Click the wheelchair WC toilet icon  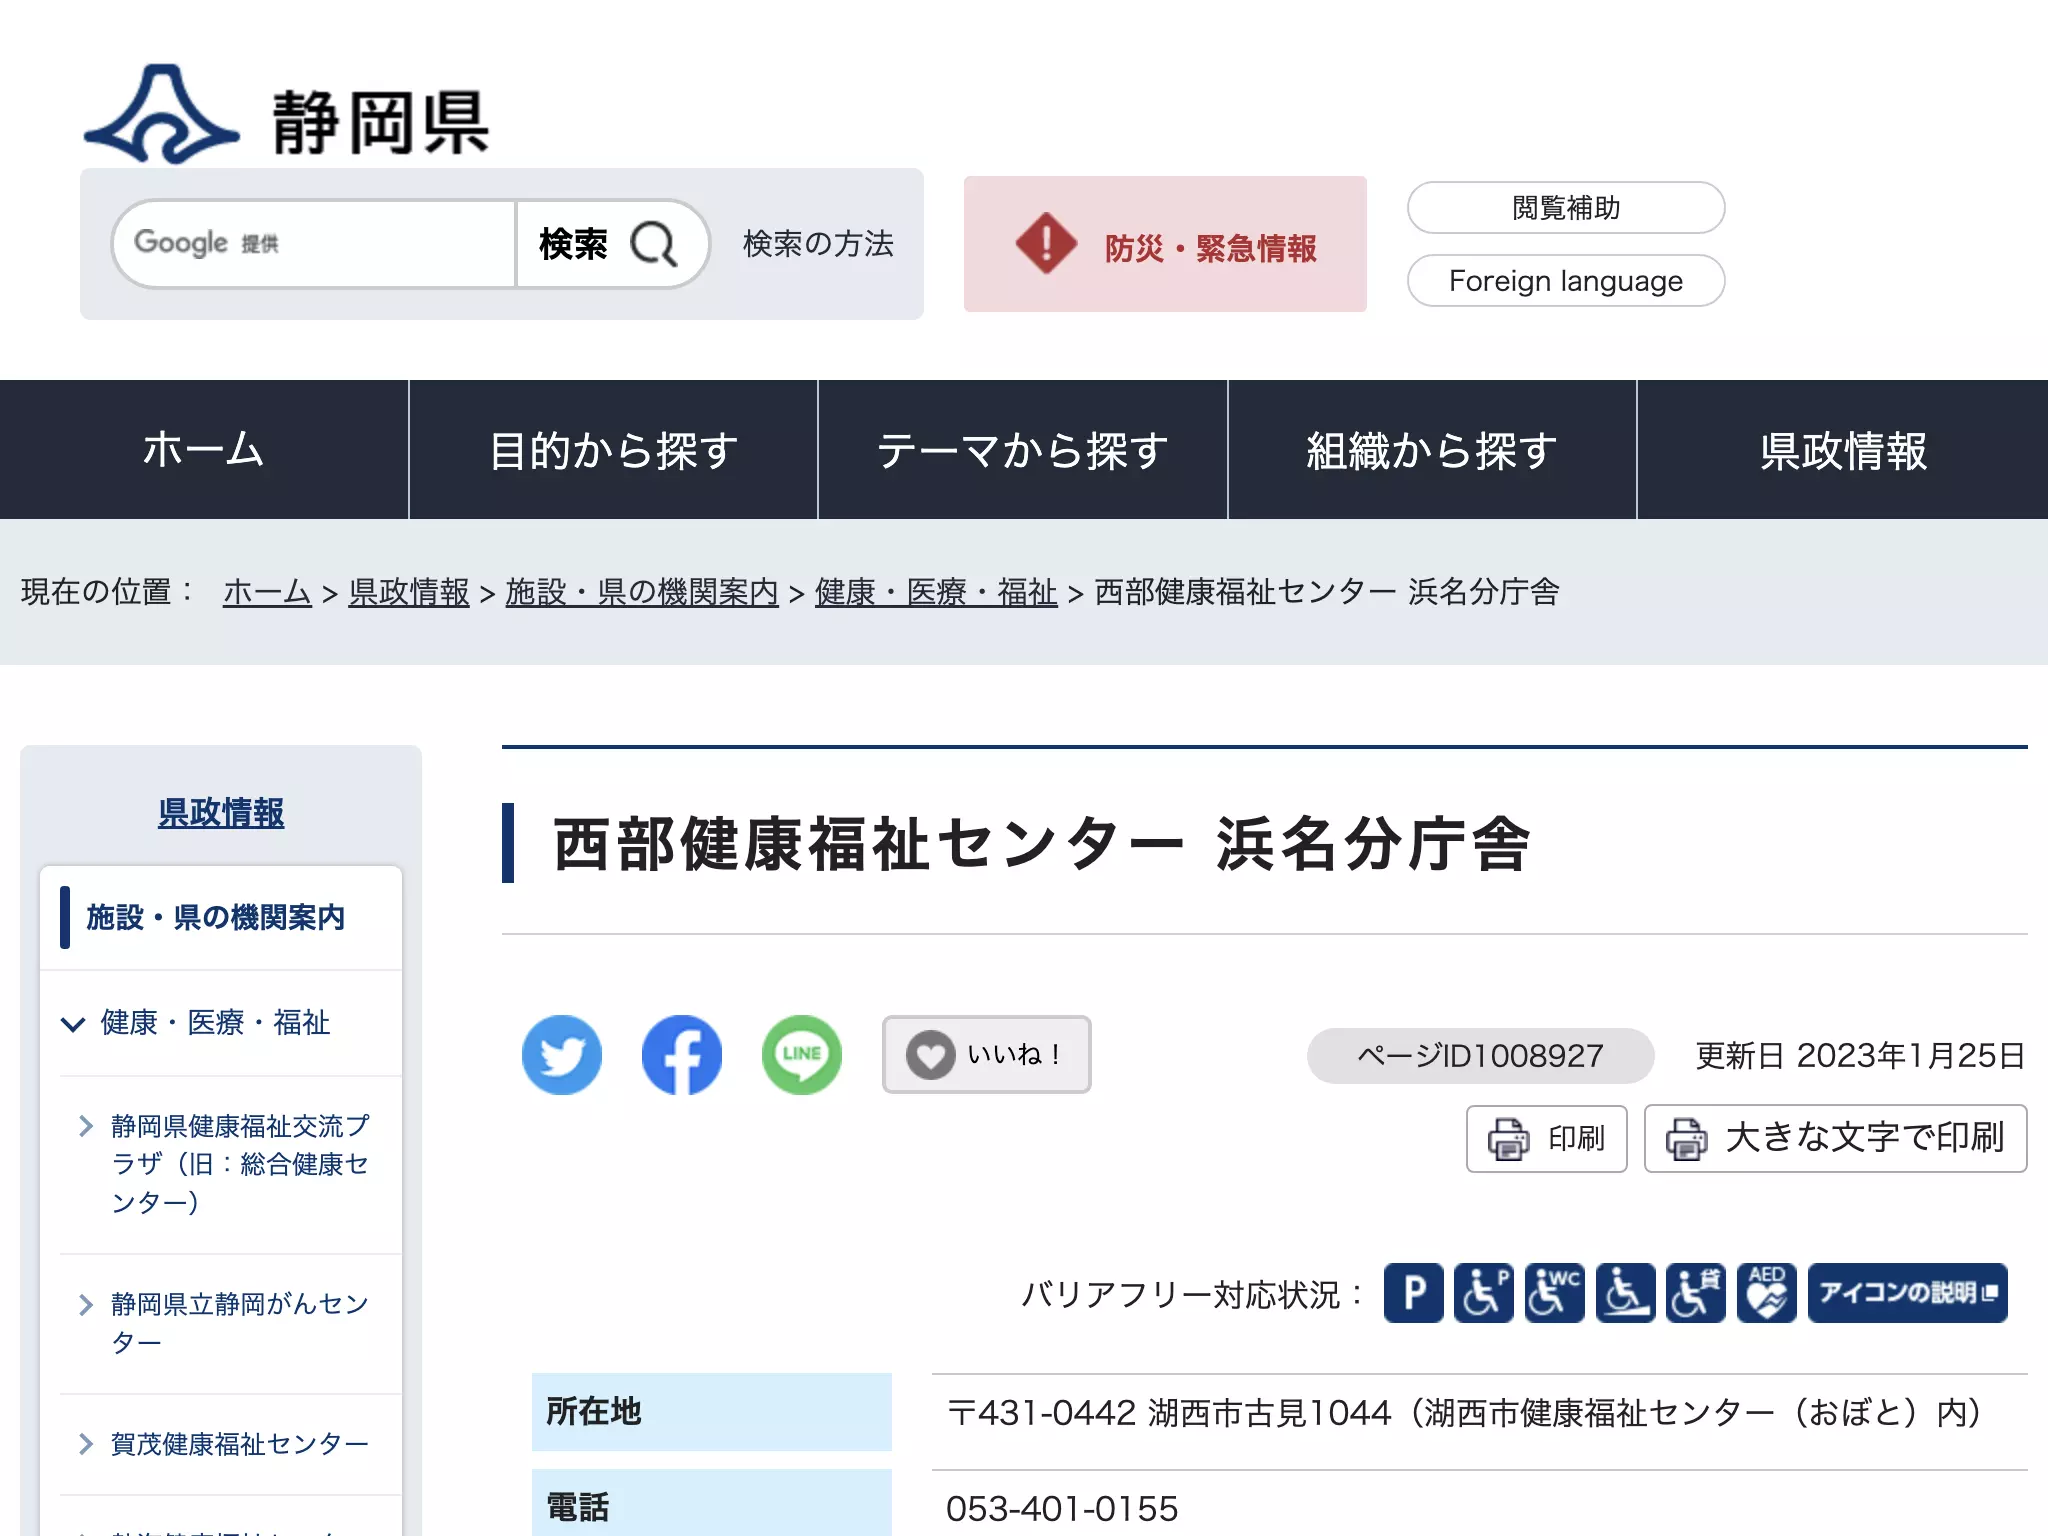[1555, 1293]
